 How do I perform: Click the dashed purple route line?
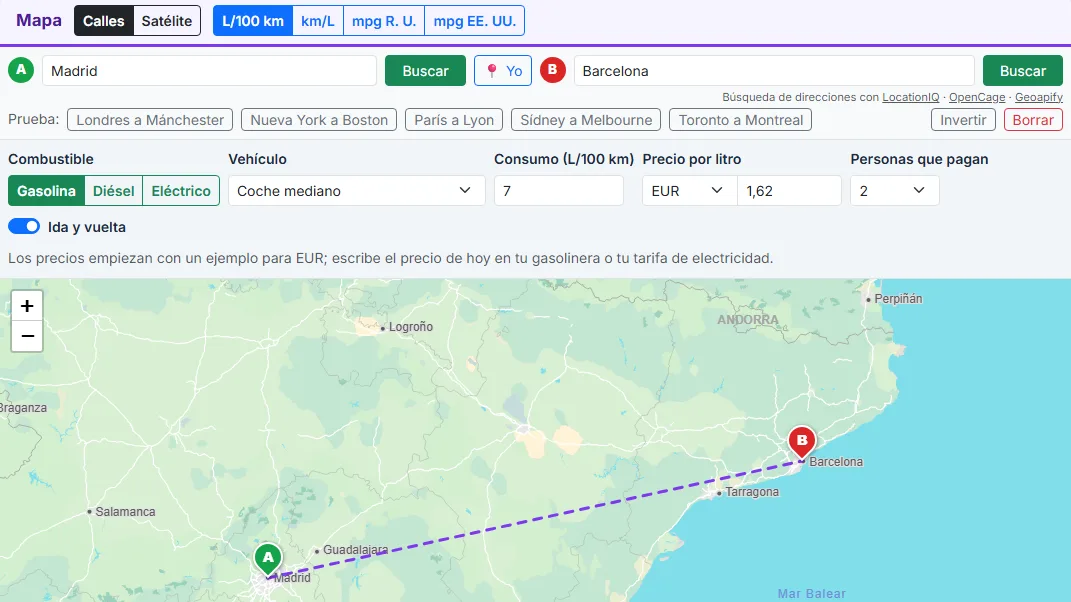pyautogui.click(x=535, y=520)
